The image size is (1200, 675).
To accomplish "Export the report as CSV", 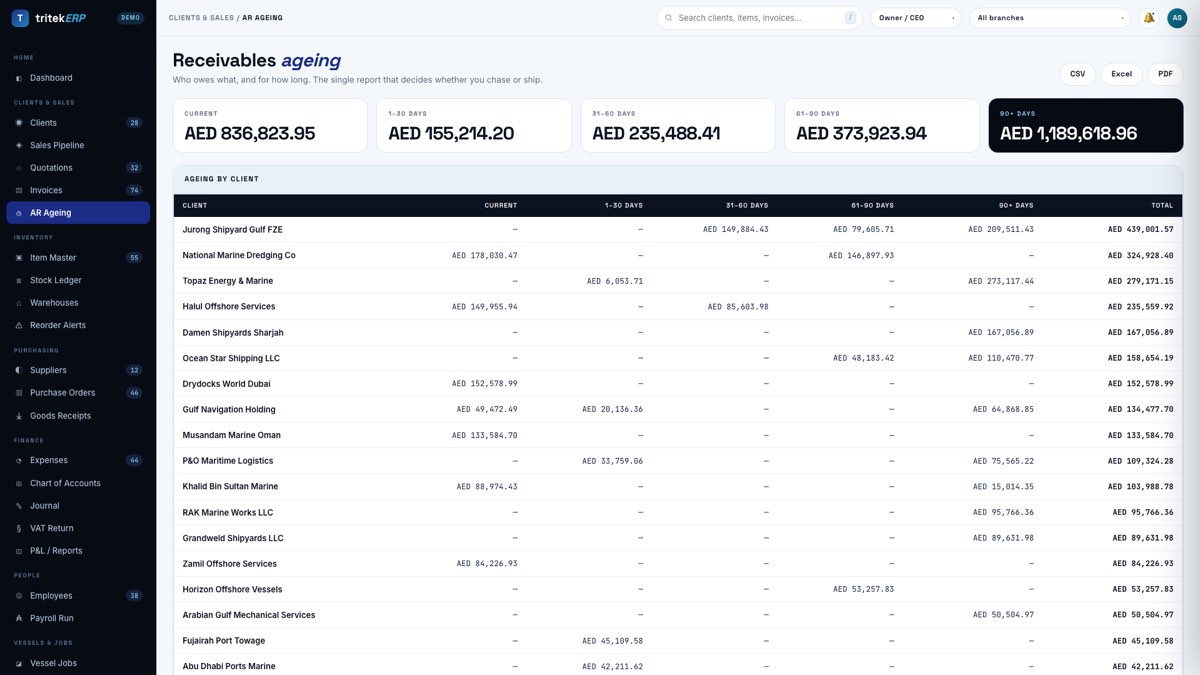I will [1077, 74].
